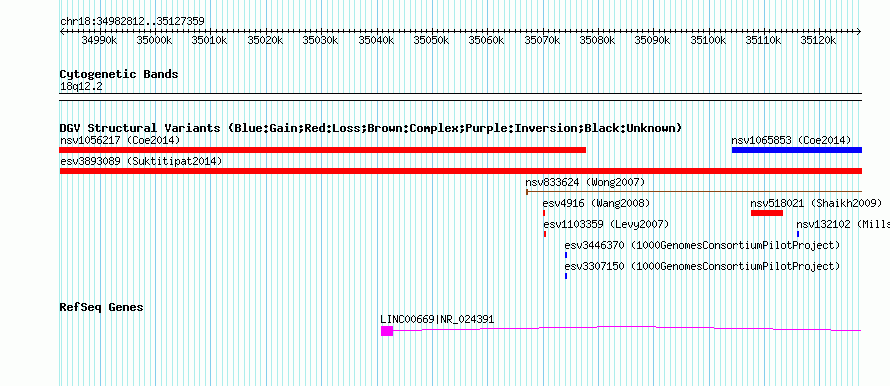The image size is (890, 386).
Task: Select the small red esv1103359 marker
Action: pyautogui.click(x=544, y=234)
